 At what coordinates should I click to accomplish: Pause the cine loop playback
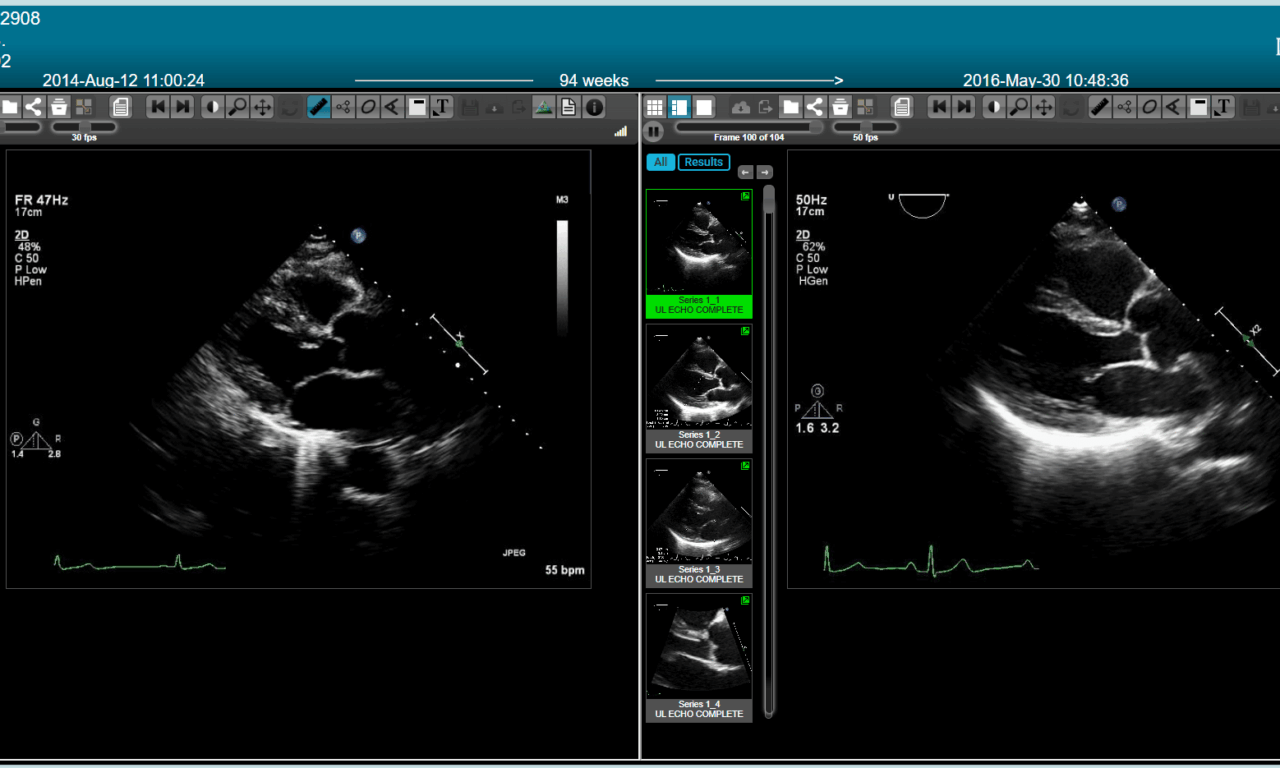pyautogui.click(x=654, y=130)
